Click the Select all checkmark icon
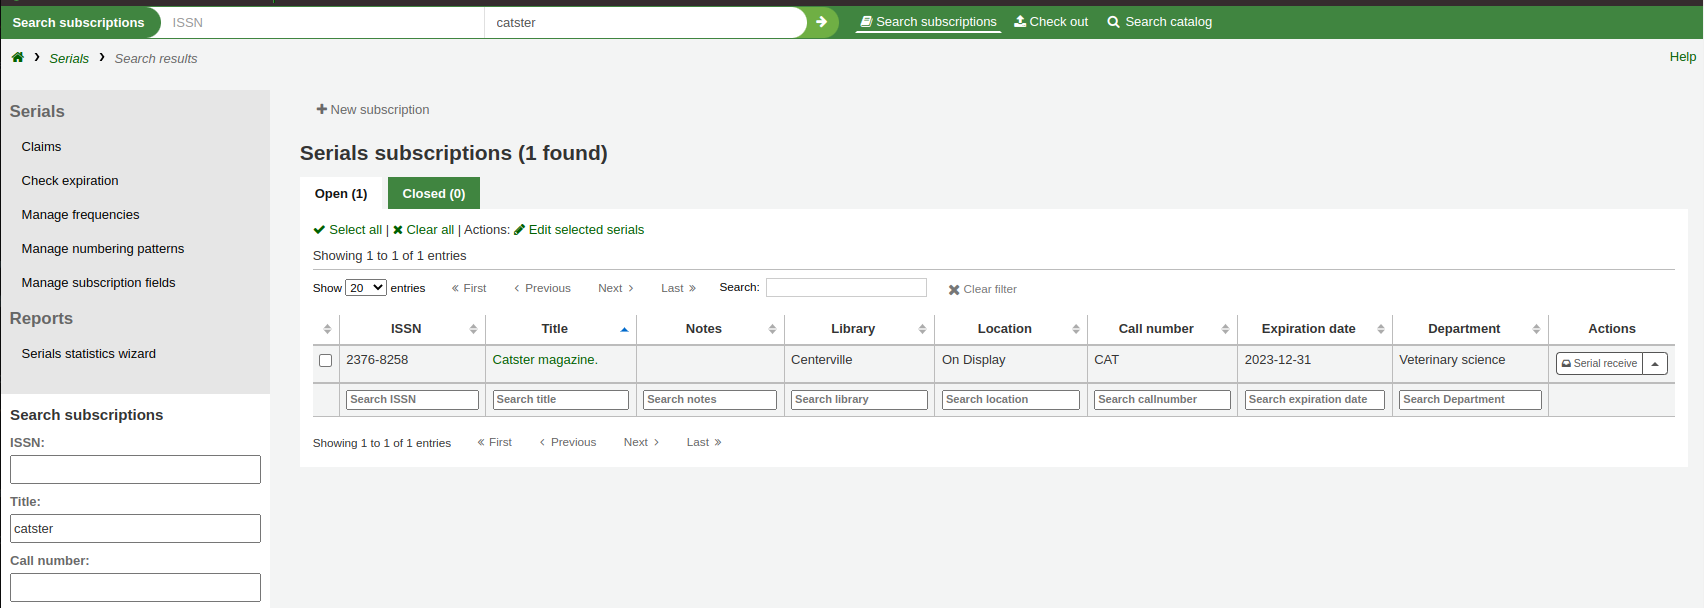Viewport: 1704px width, 608px height. 319,230
